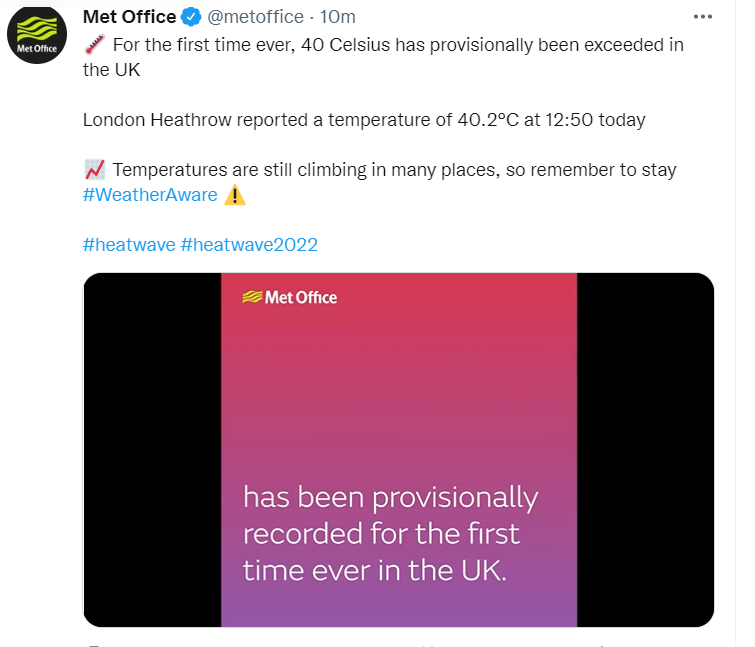Click the Met Office display name
The width and height of the screenshot is (755, 647).
(130, 17)
